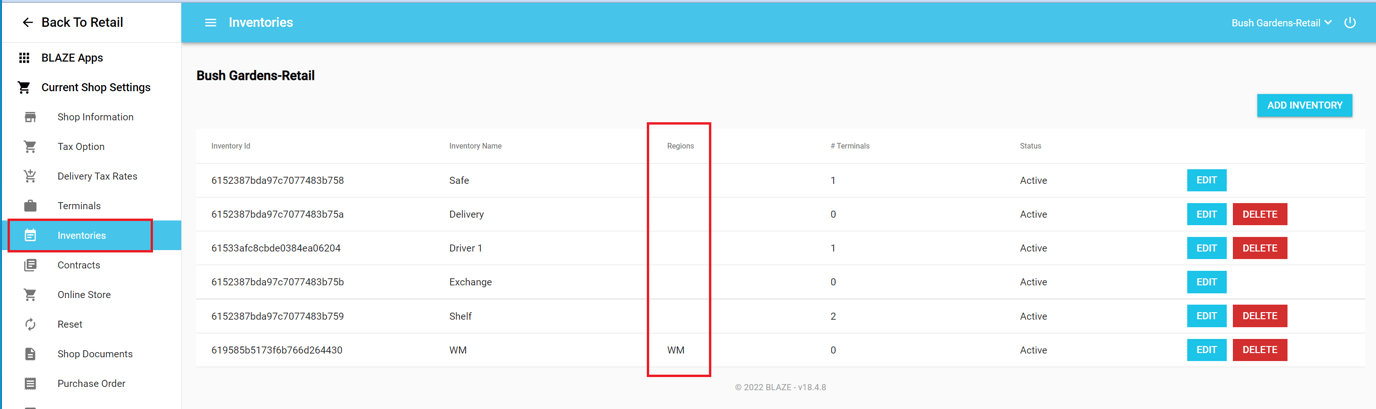Click the 2022 BLAZE version footer text
Image resolution: width=1376 pixels, height=409 pixels.
coord(780,387)
